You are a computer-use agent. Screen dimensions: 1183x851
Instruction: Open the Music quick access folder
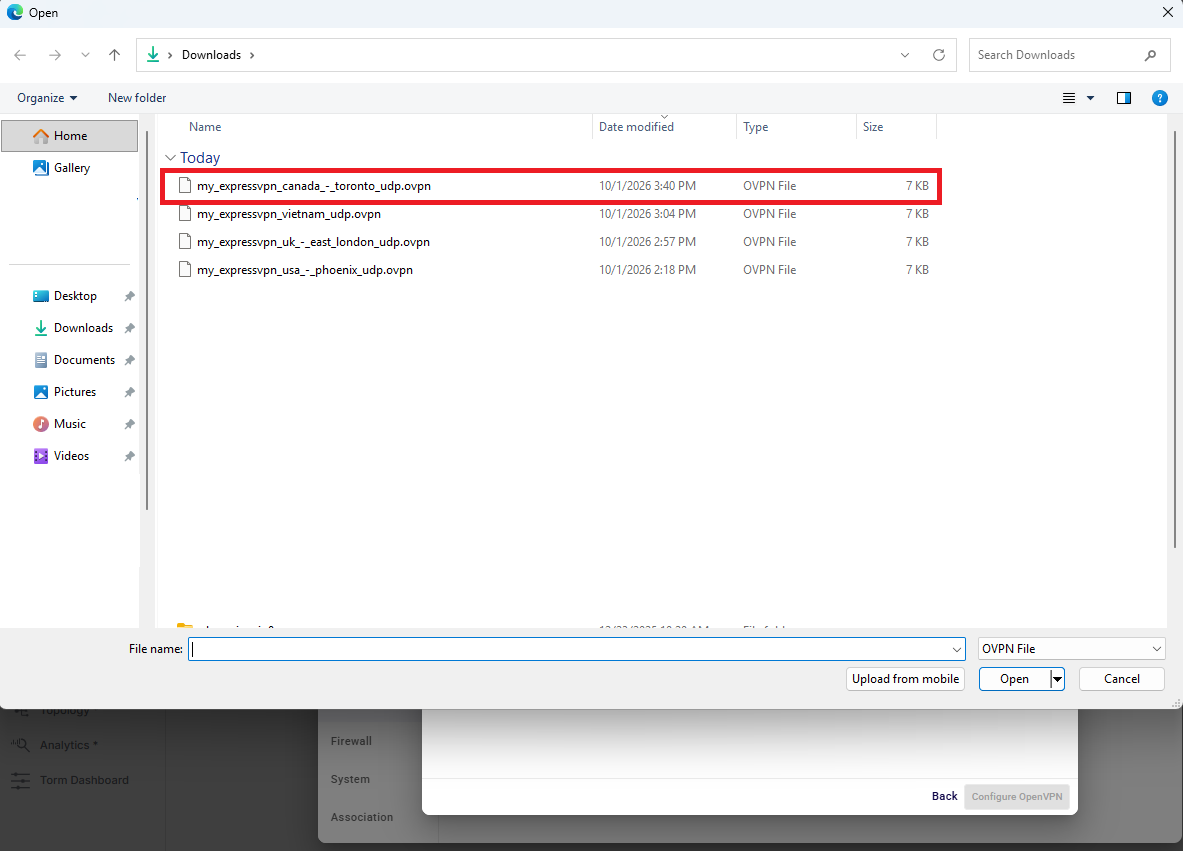(69, 424)
